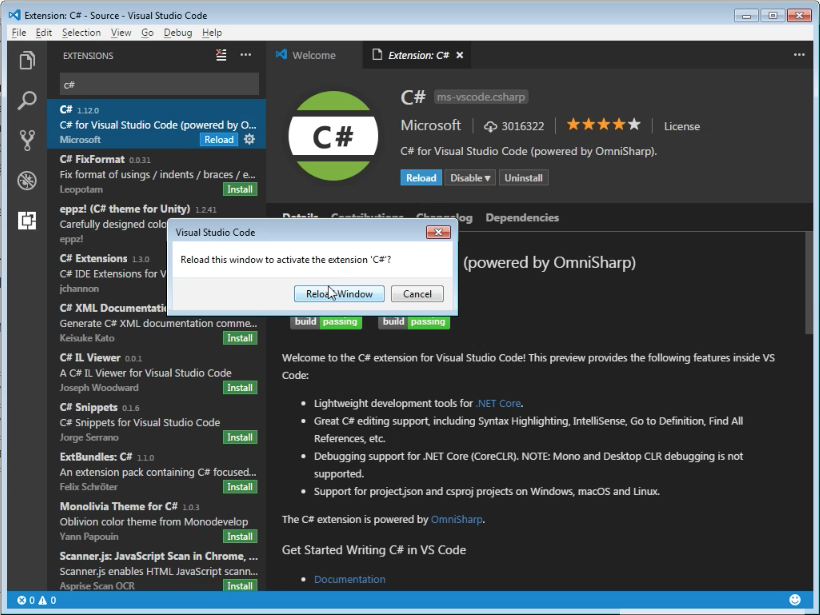Click the feedback smiley in status bar
This screenshot has width=820, height=615.
(x=795, y=600)
